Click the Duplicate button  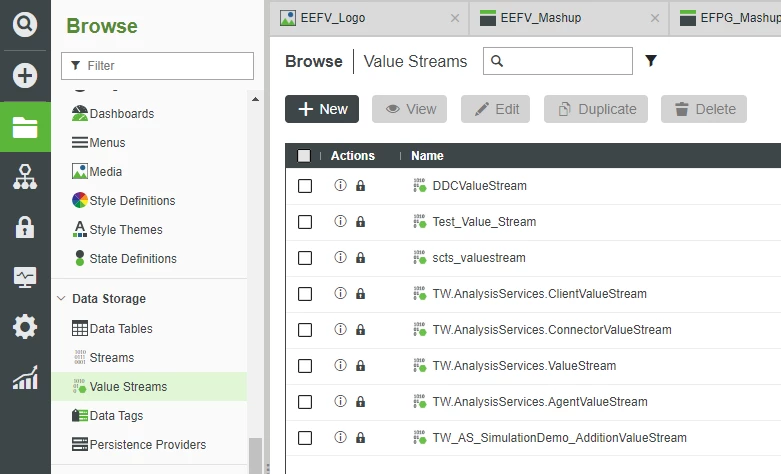[x=596, y=109]
